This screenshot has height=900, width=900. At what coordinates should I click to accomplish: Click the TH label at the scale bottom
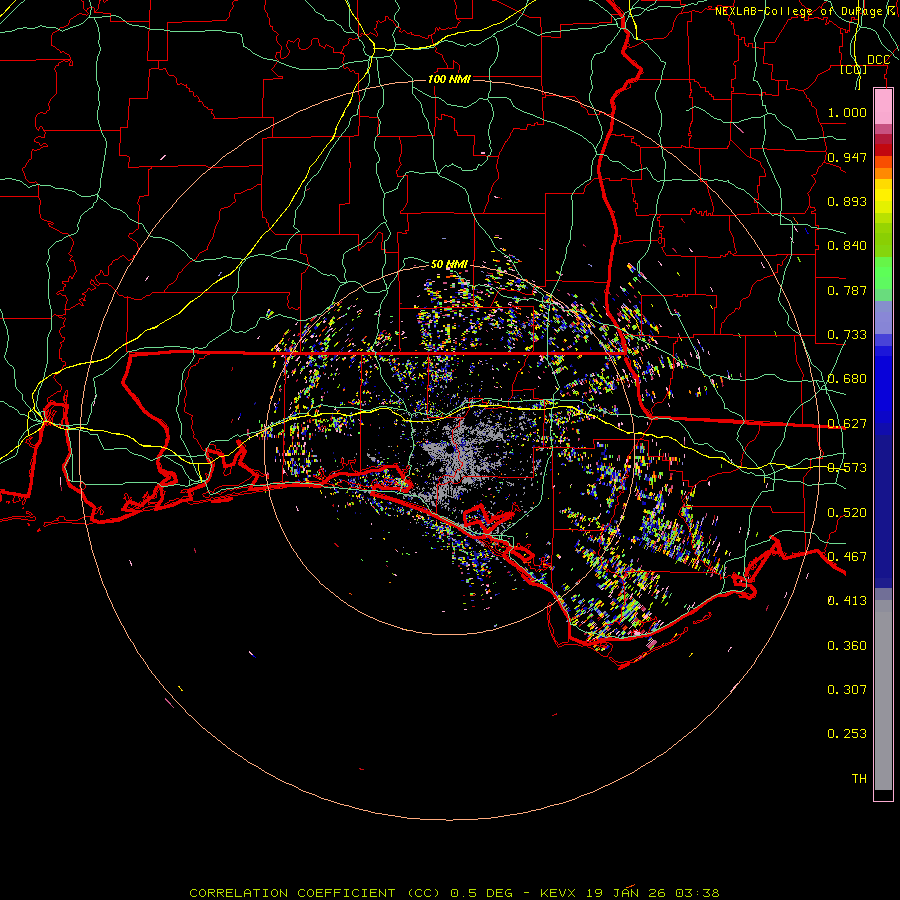(859, 779)
